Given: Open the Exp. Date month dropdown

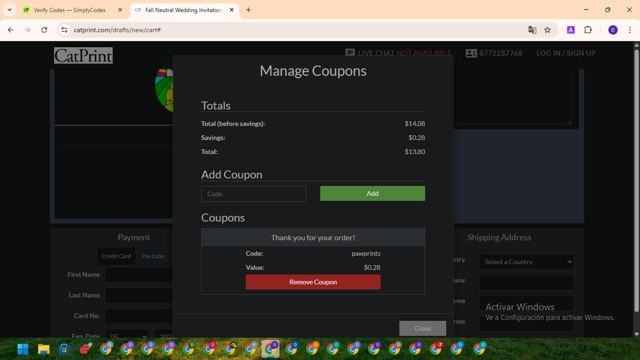Looking at the screenshot, I should click(127, 336).
